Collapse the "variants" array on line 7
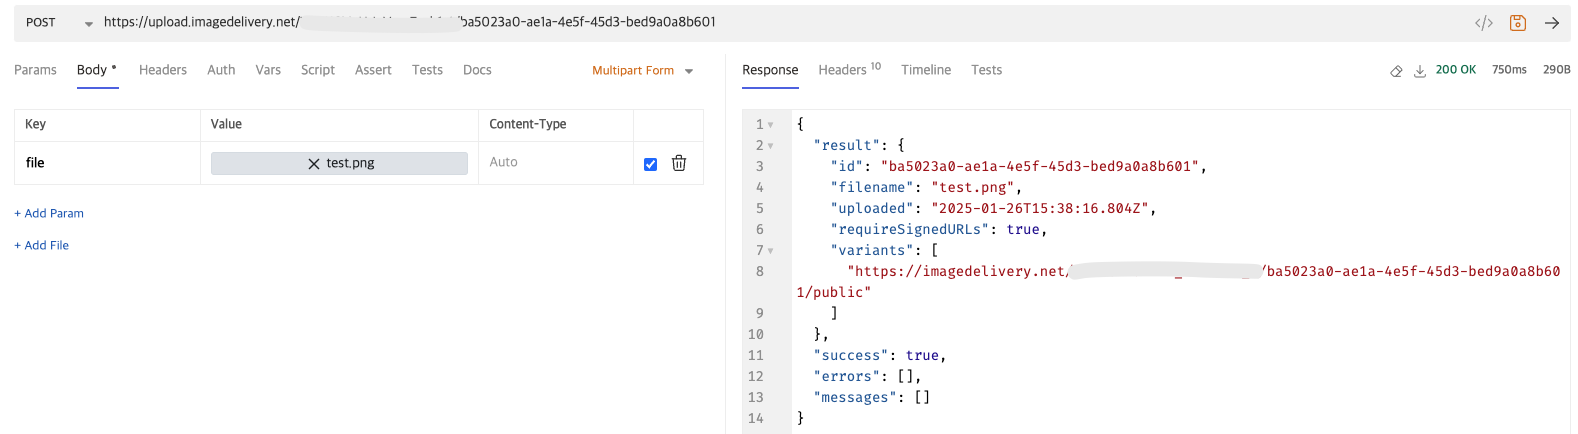The width and height of the screenshot is (1578, 434). 770,251
